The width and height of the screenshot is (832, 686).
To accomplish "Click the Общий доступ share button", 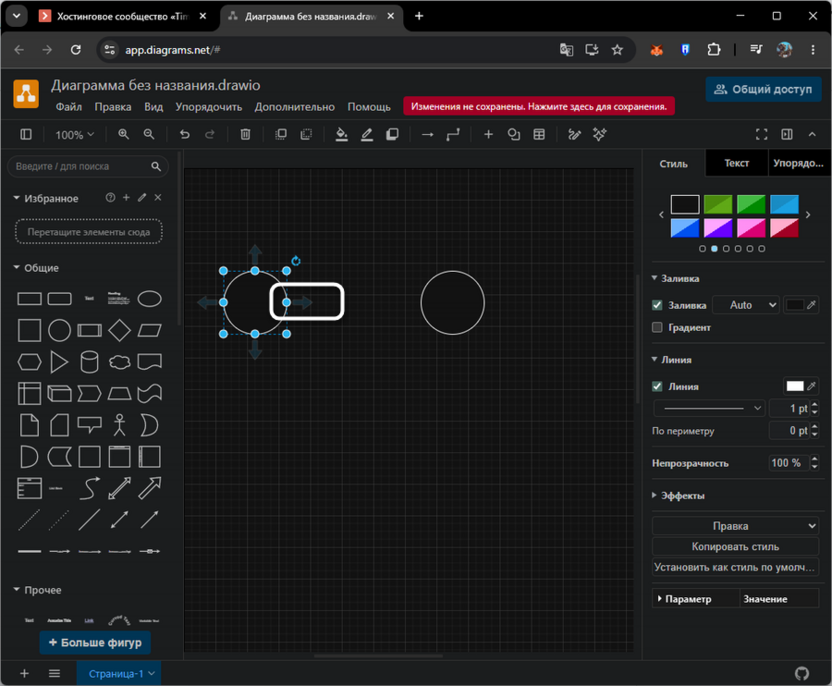I will (x=763, y=89).
